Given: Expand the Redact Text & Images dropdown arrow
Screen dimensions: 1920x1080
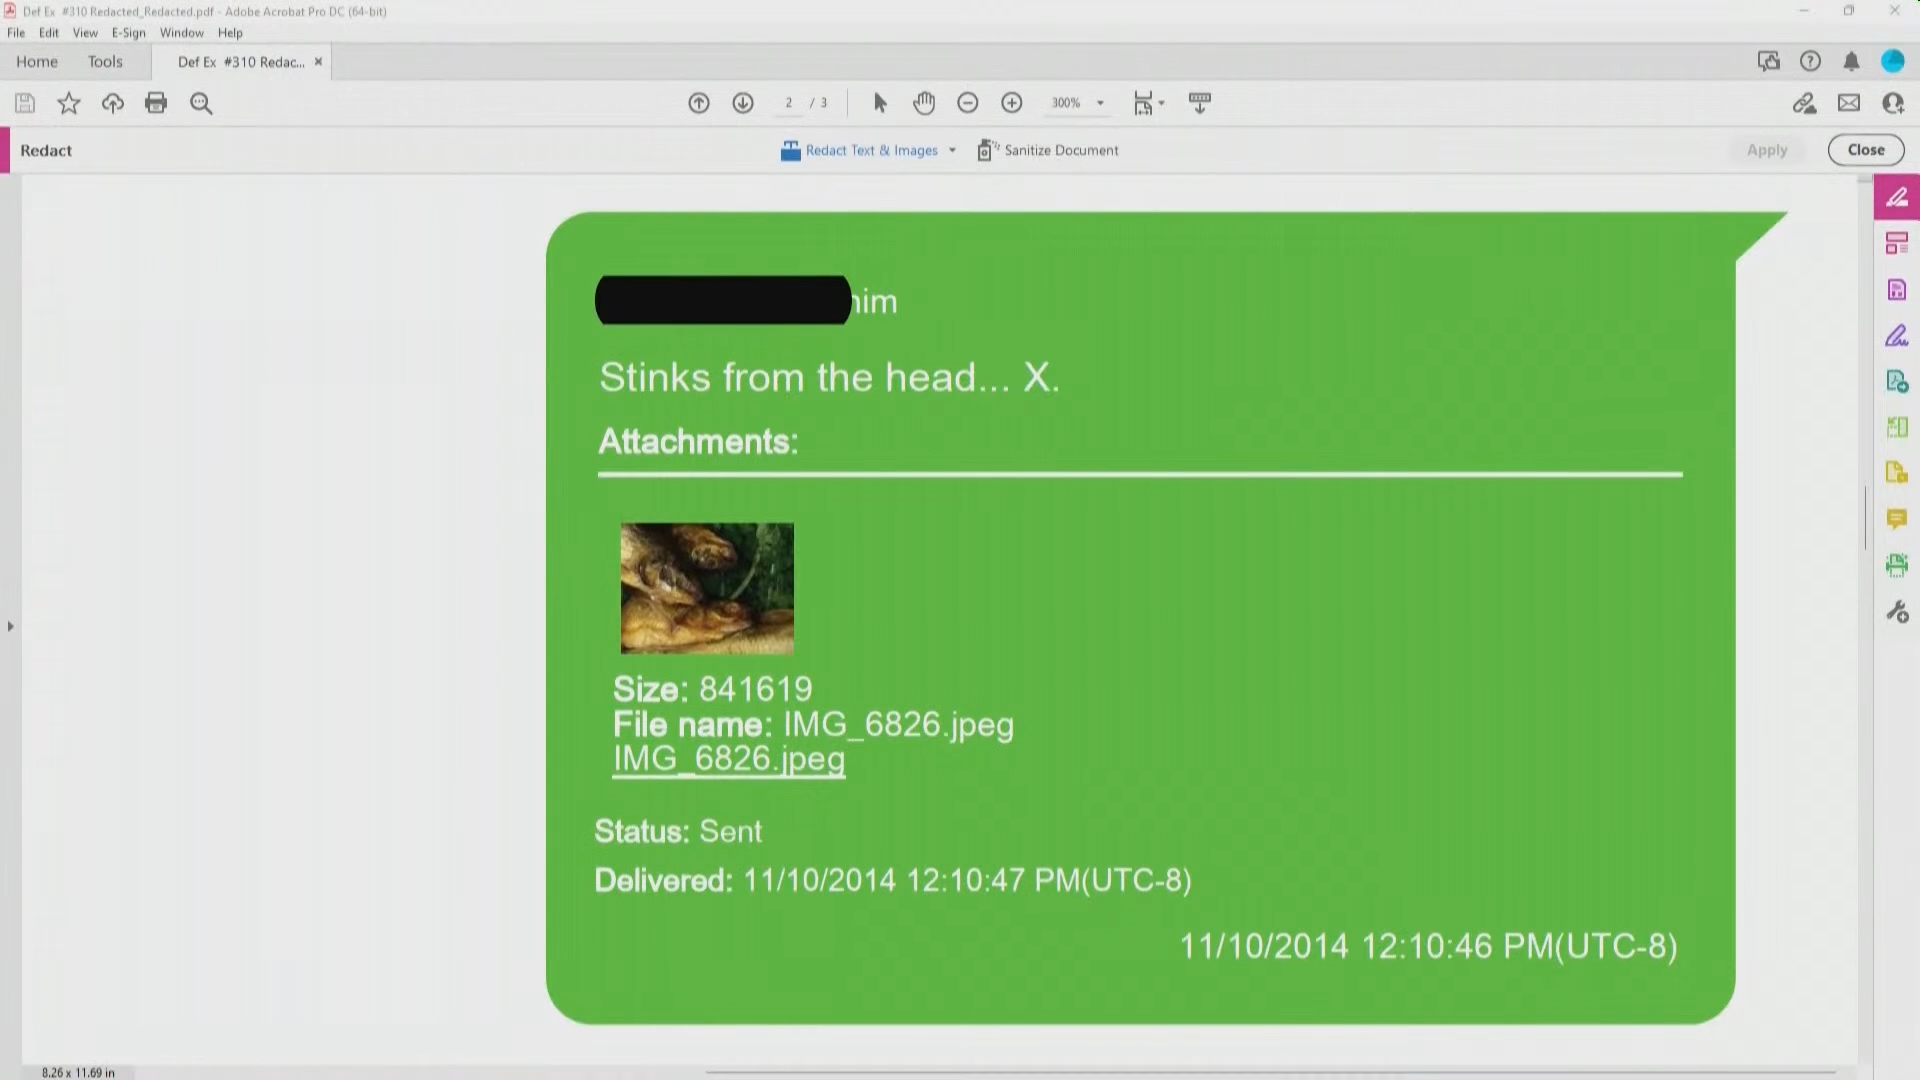Looking at the screenshot, I should (952, 151).
